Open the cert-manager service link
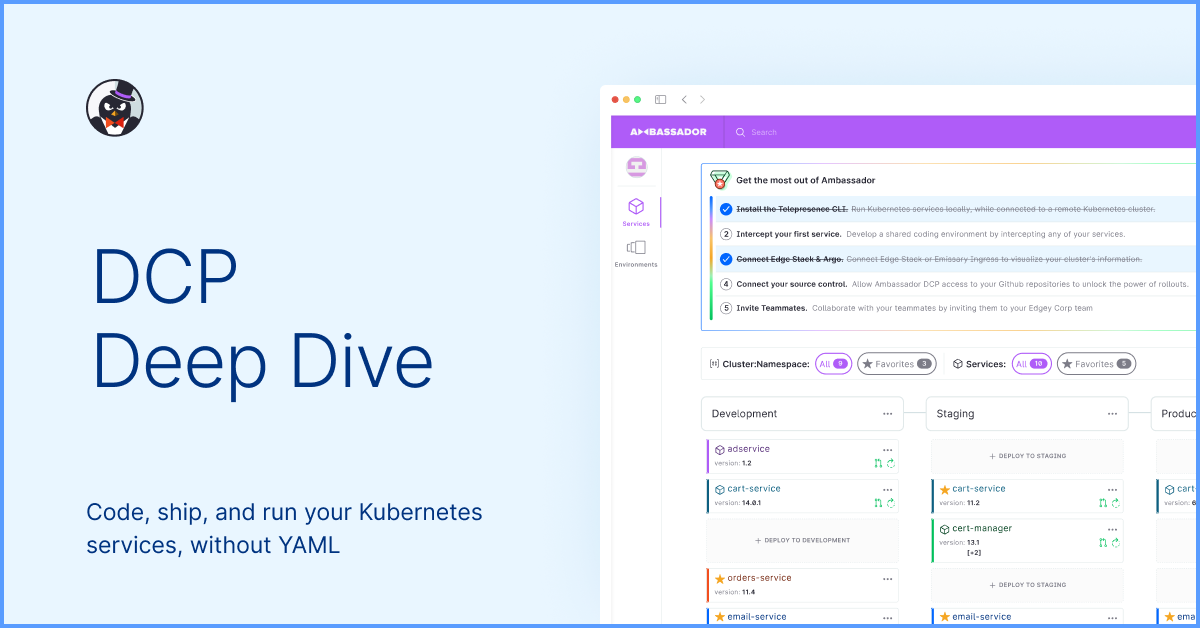 click(x=982, y=528)
